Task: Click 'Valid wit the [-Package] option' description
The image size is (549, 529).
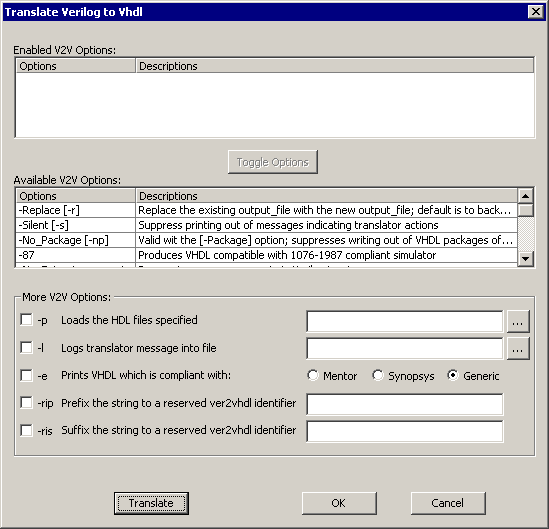Action: 326,240
